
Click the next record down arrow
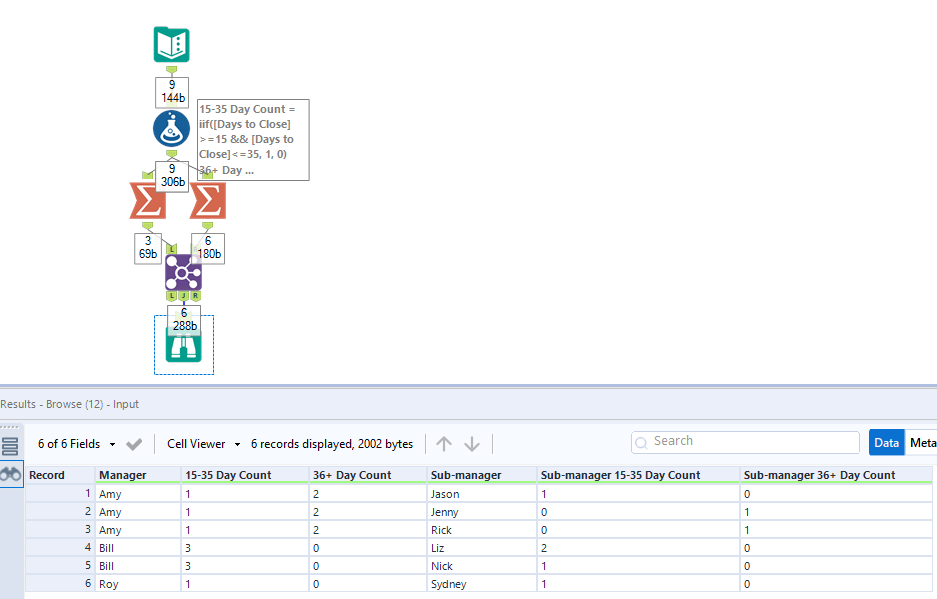[x=472, y=444]
